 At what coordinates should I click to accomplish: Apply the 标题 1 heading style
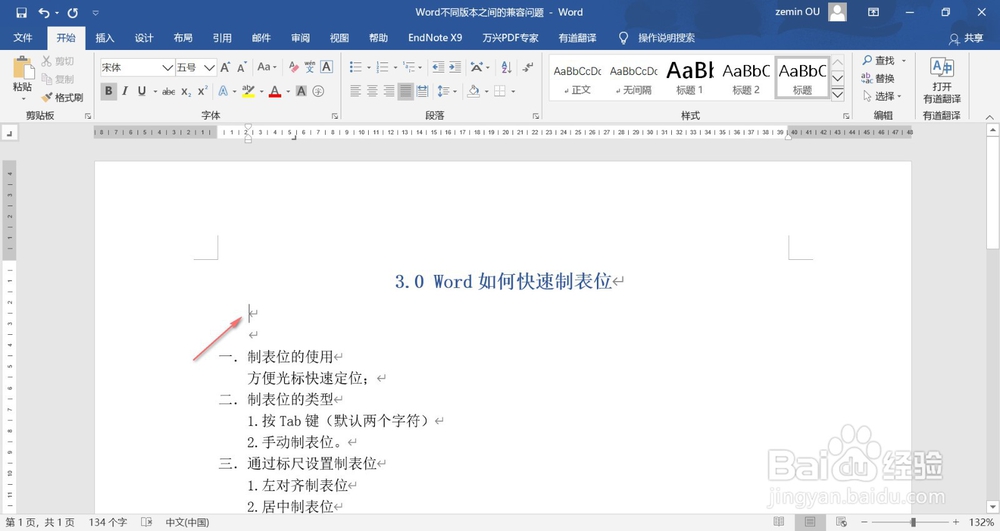(x=689, y=78)
